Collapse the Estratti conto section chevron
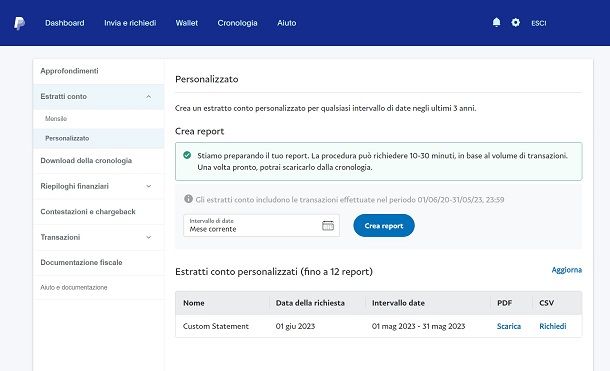 tap(149, 96)
